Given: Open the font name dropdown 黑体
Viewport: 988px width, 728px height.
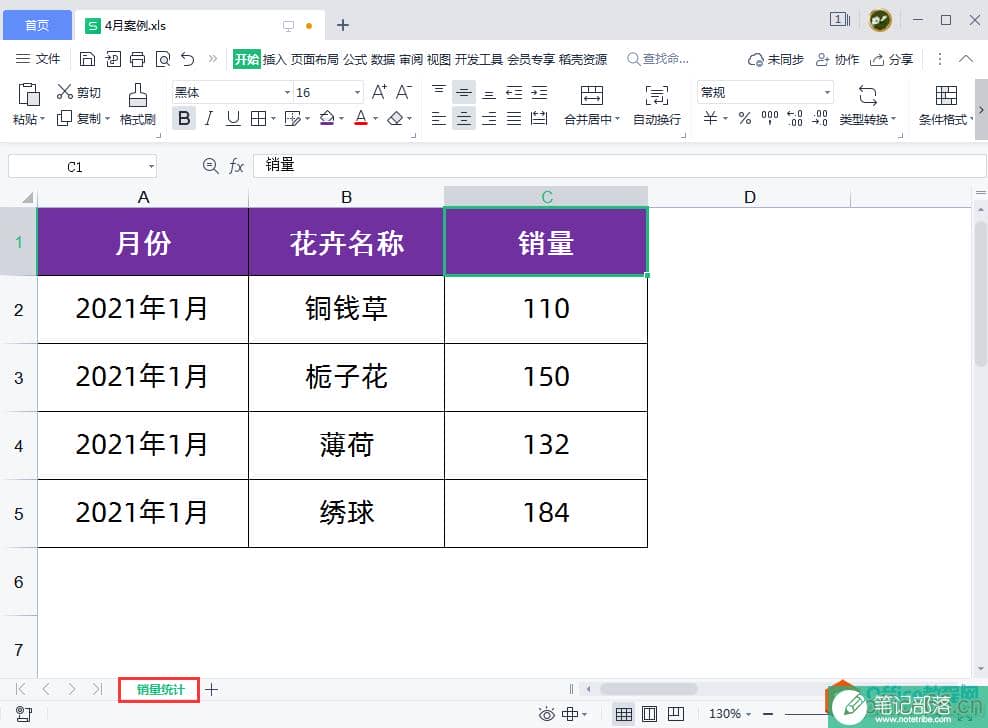Looking at the screenshot, I should [287, 93].
